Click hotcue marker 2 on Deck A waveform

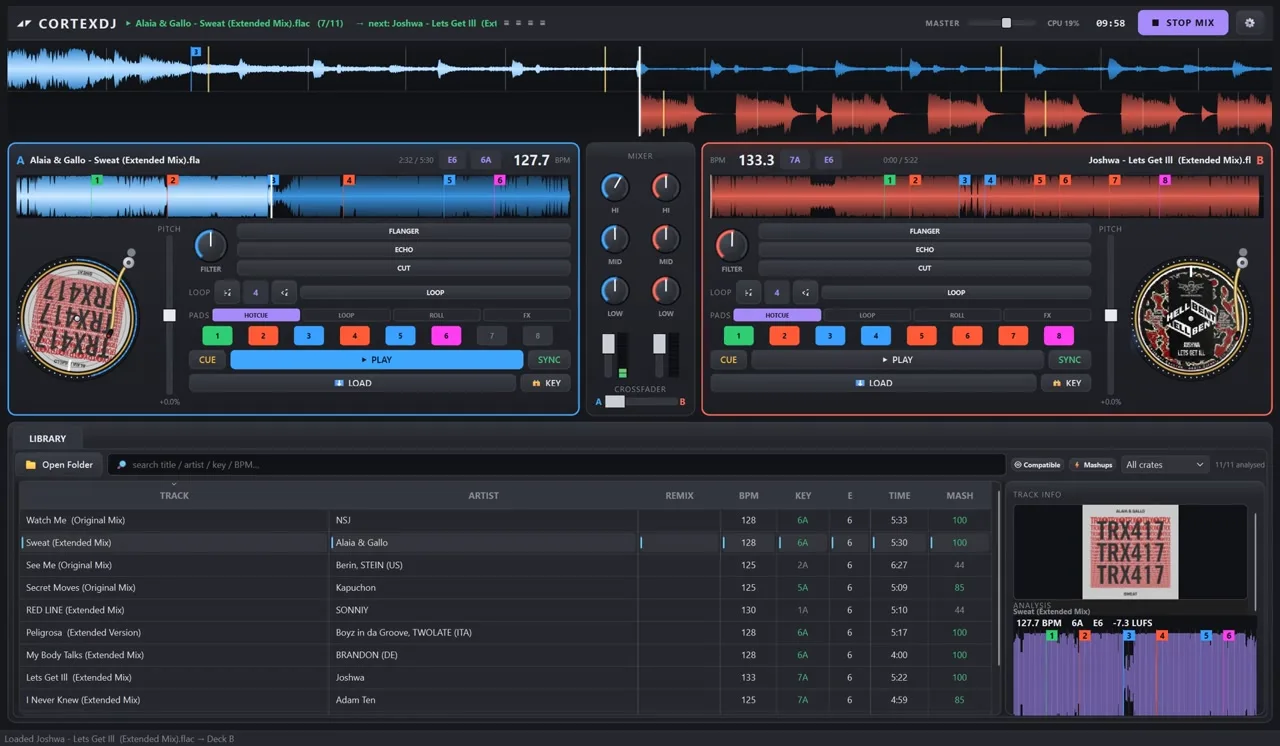tap(173, 181)
